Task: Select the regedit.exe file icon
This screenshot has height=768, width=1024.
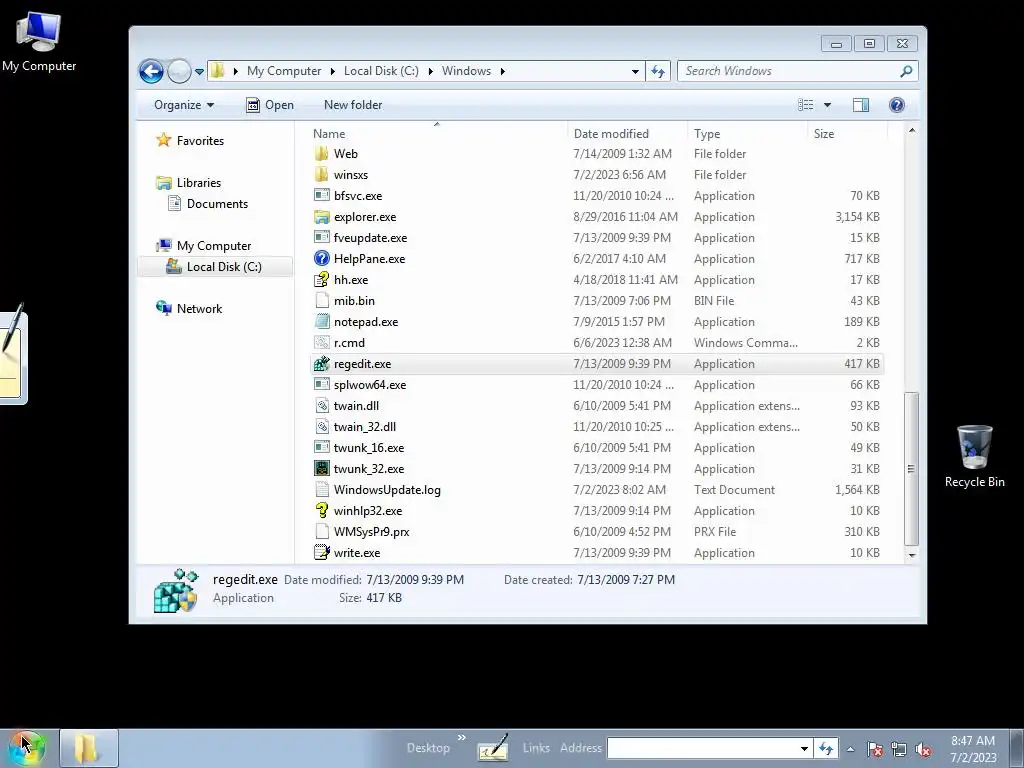Action: tap(321, 364)
